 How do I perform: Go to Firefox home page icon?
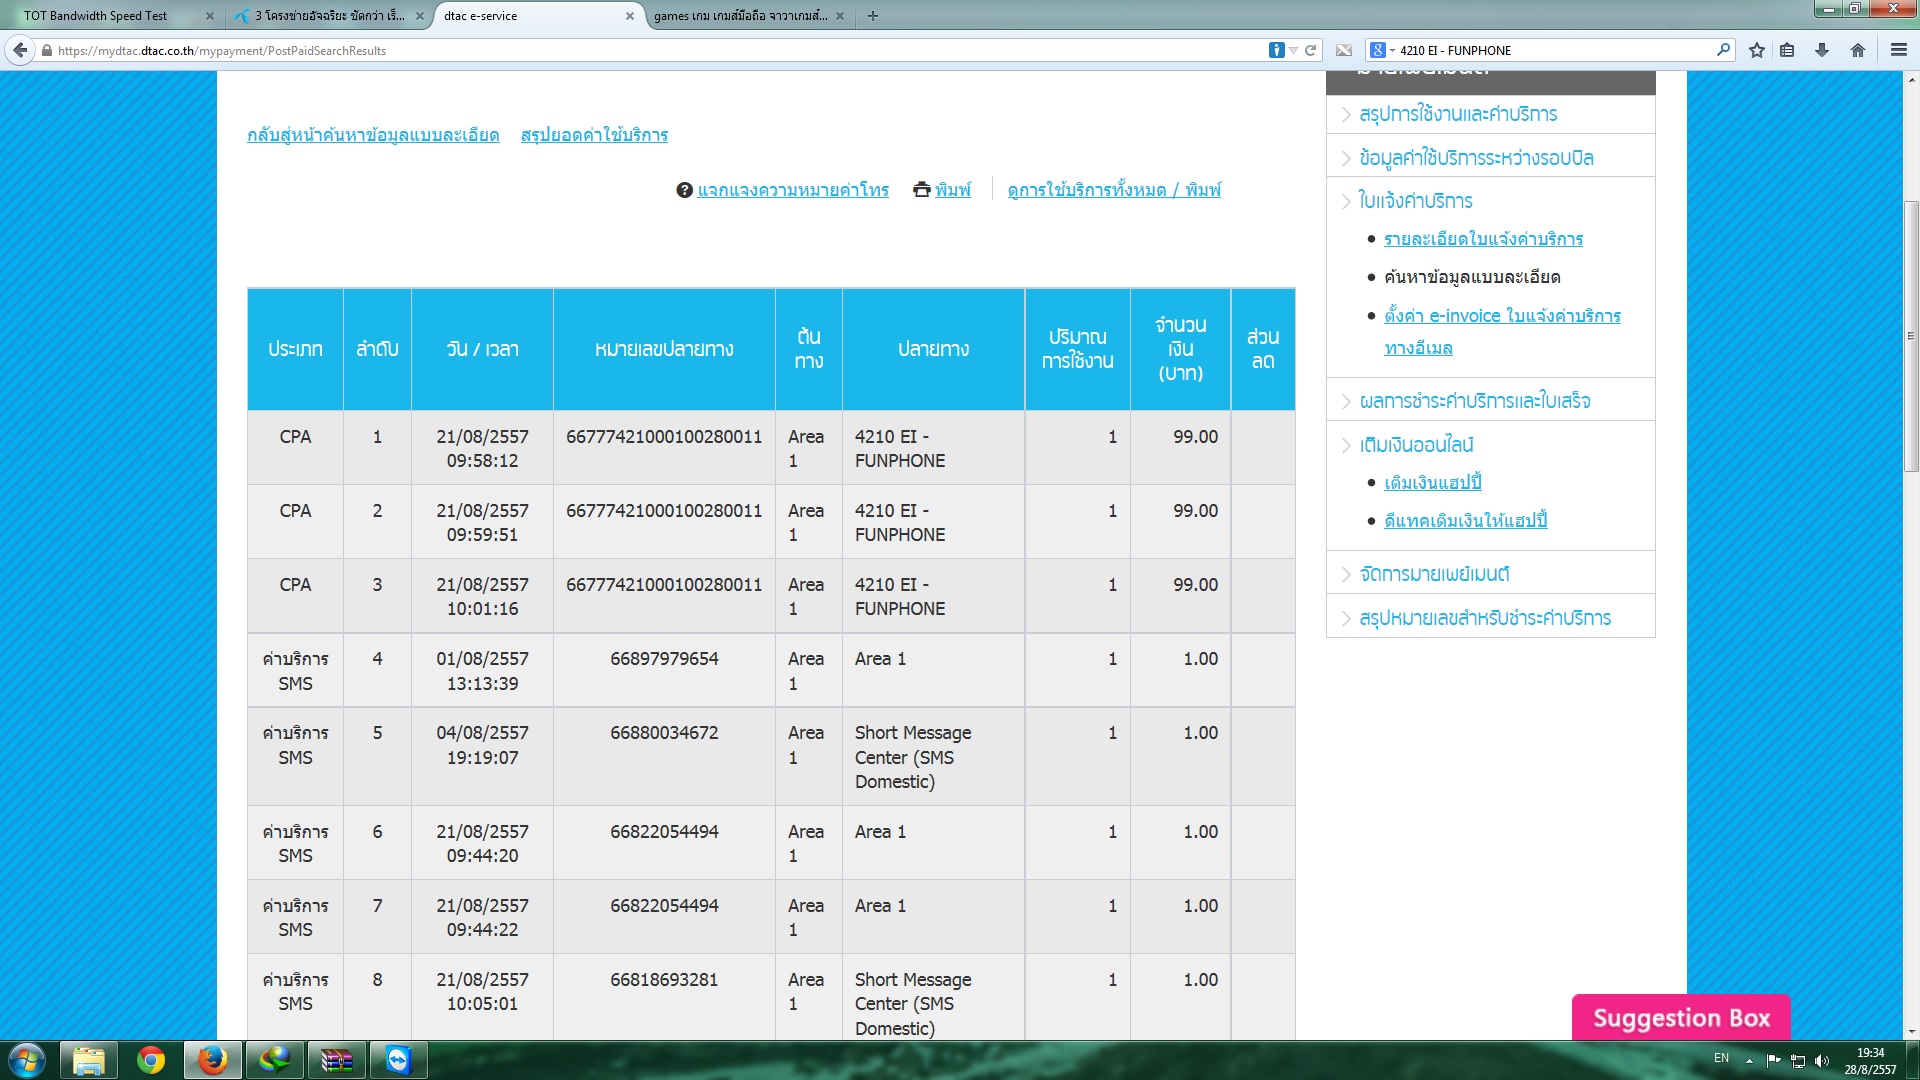click(1857, 50)
